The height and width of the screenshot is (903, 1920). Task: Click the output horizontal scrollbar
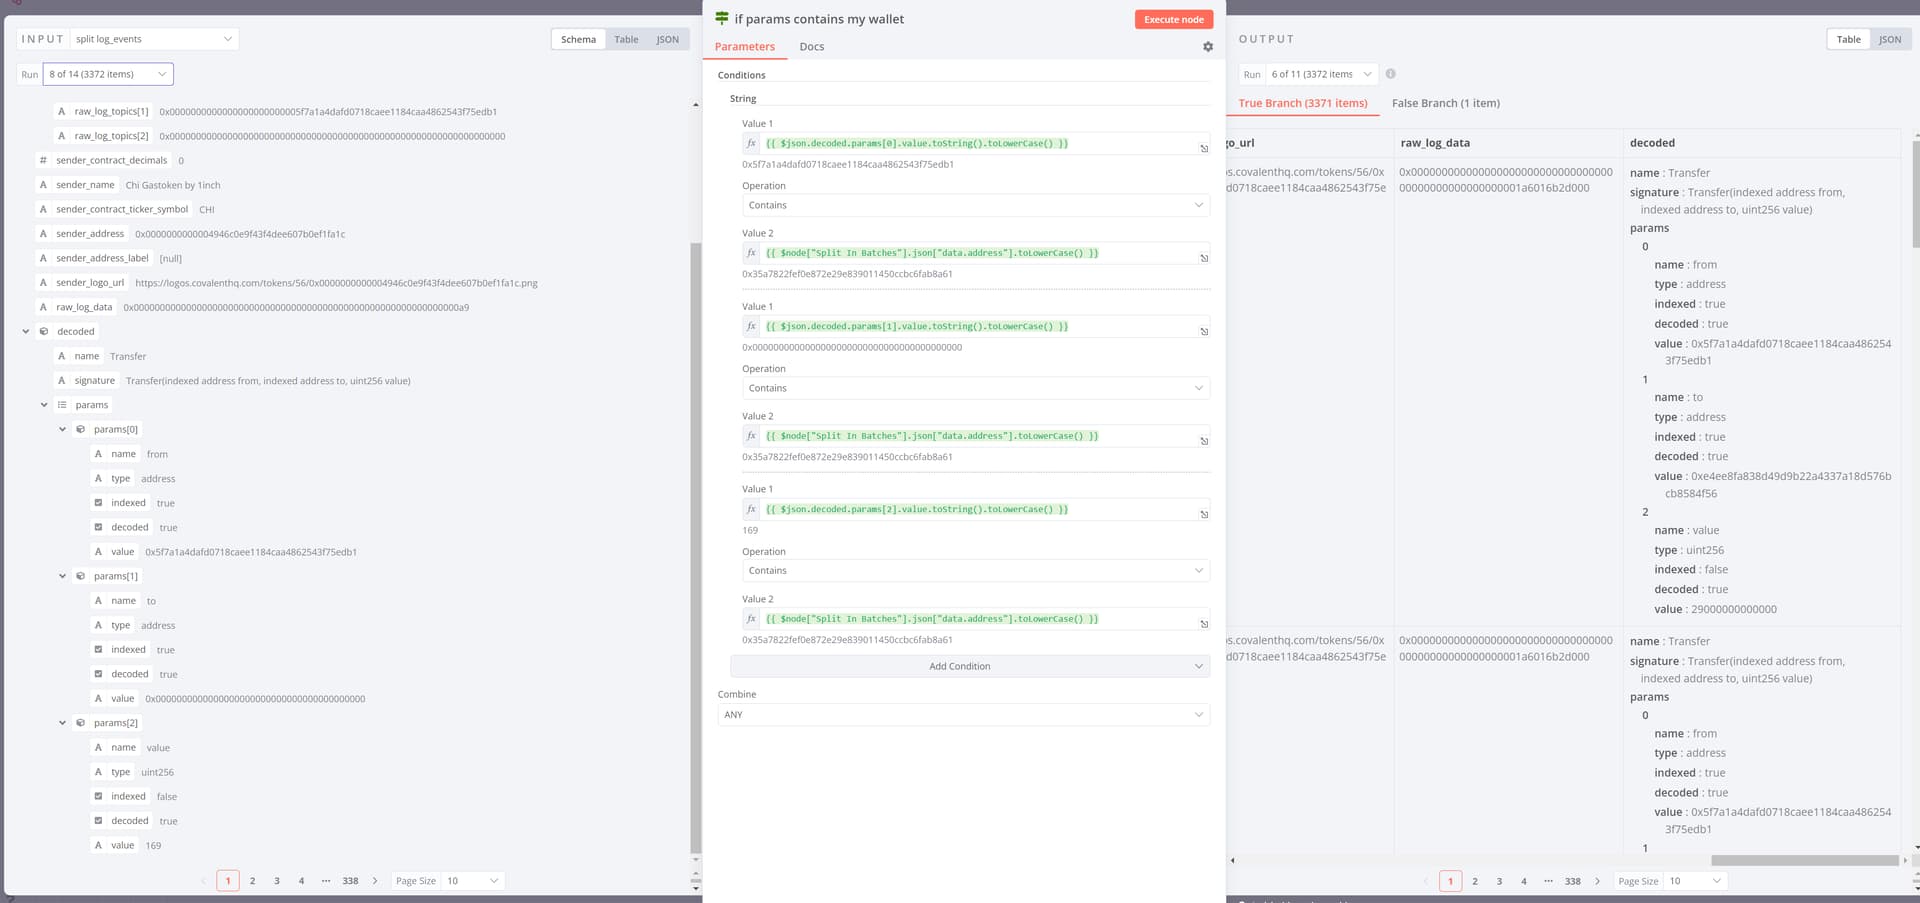coord(1803,860)
